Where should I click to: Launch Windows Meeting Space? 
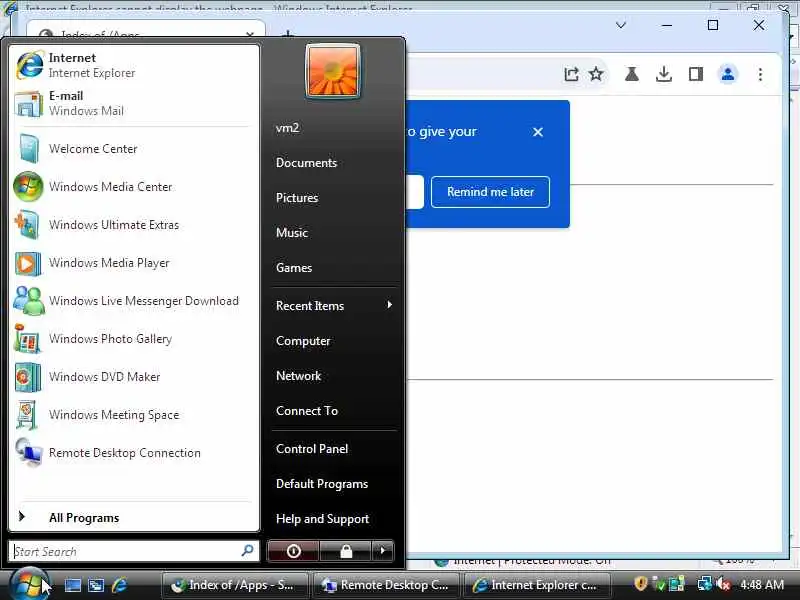click(134, 415)
